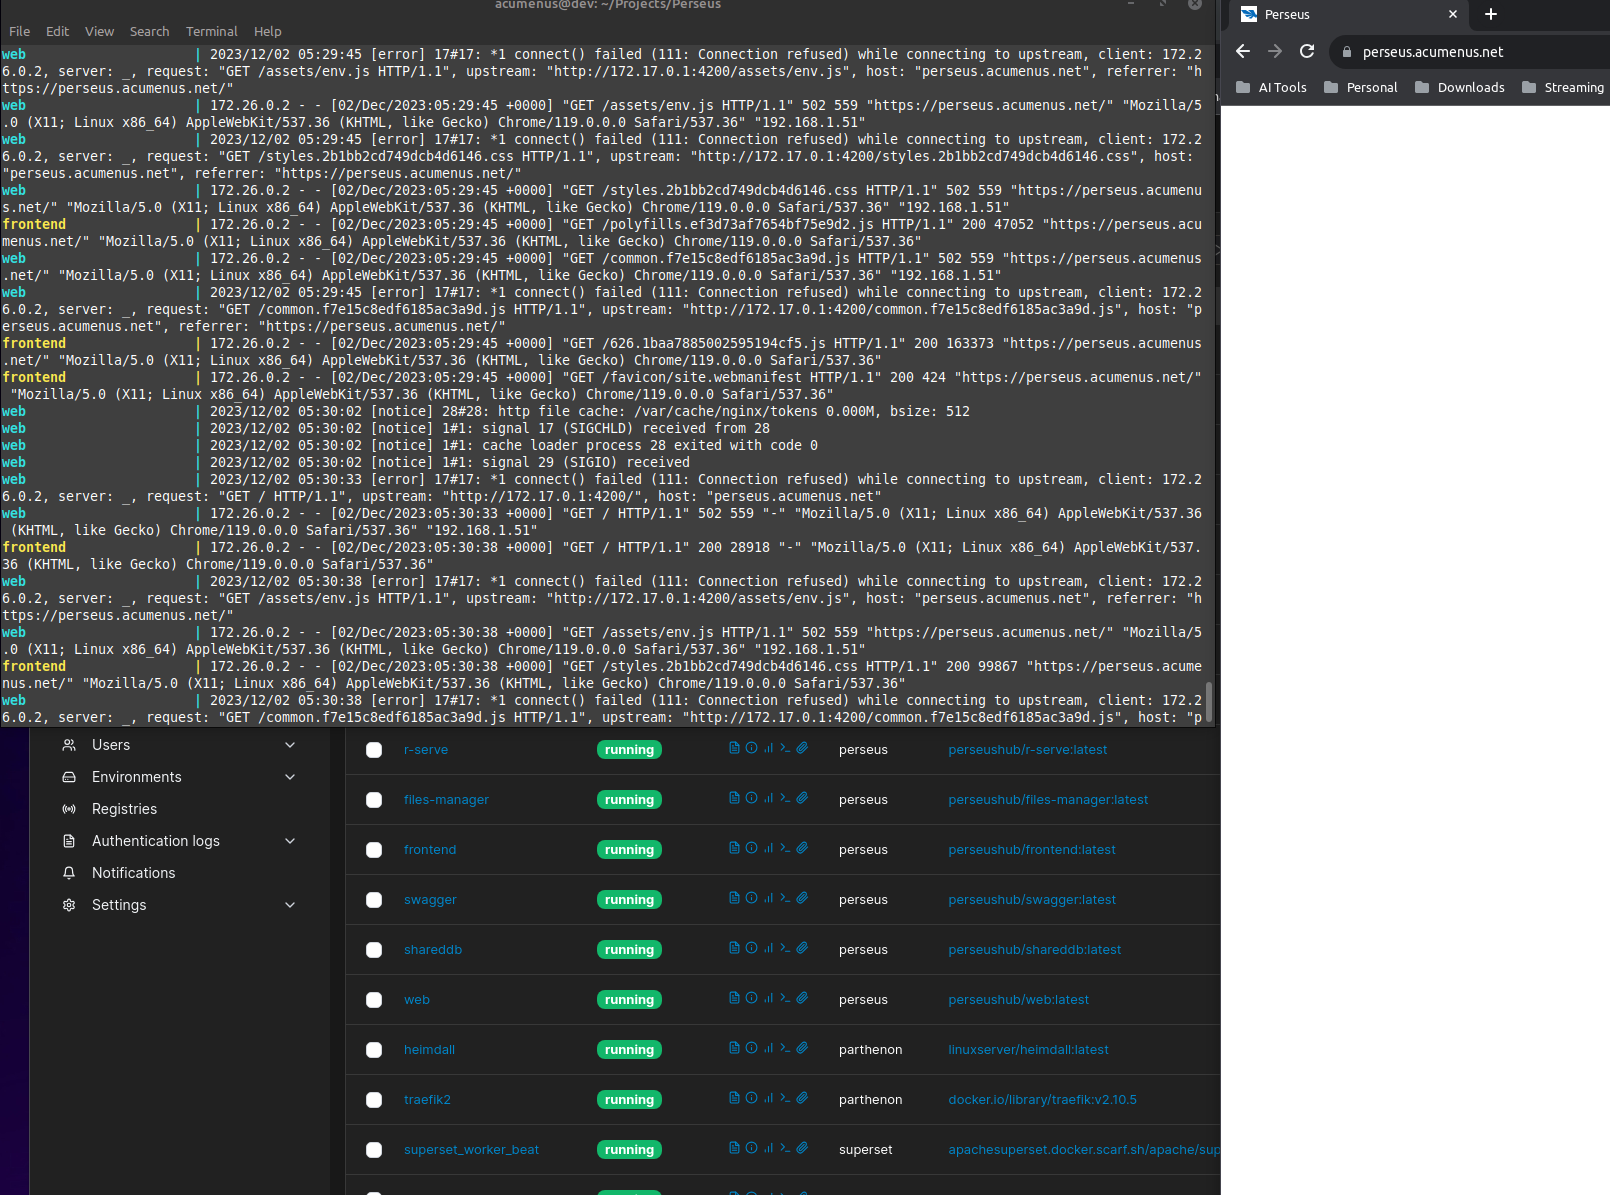This screenshot has height=1195, width=1610.
Task: Open logs icon for swagger container
Action: [734, 898]
